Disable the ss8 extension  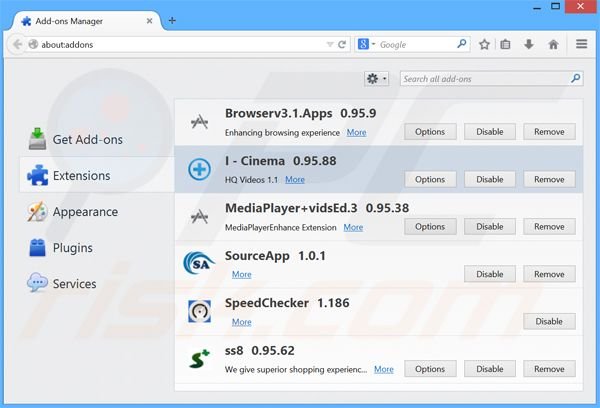tap(489, 369)
